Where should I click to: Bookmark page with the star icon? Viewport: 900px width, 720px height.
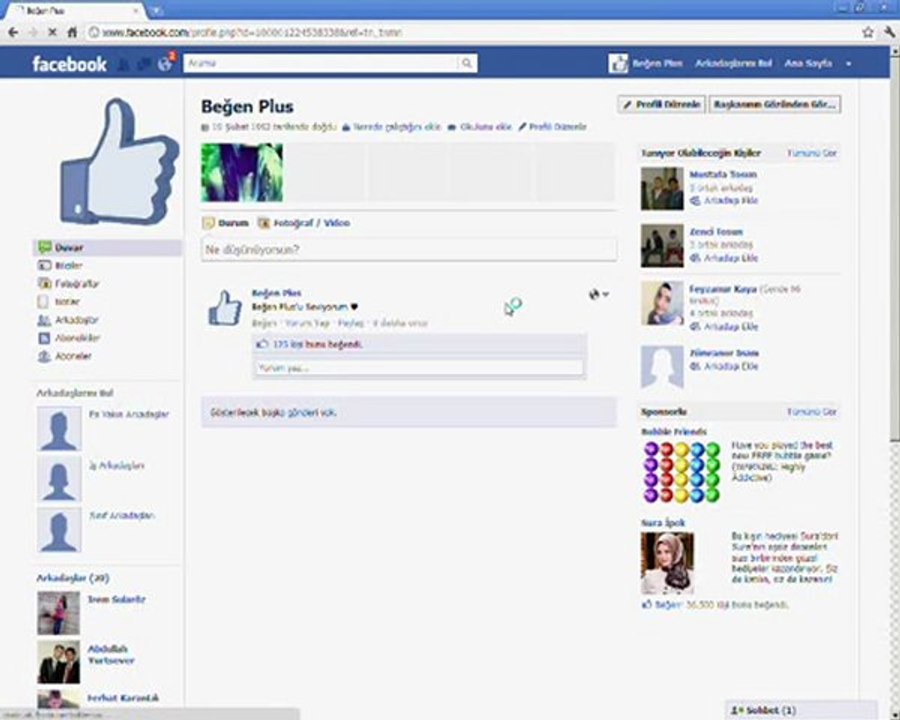click(x=868, y=32)
